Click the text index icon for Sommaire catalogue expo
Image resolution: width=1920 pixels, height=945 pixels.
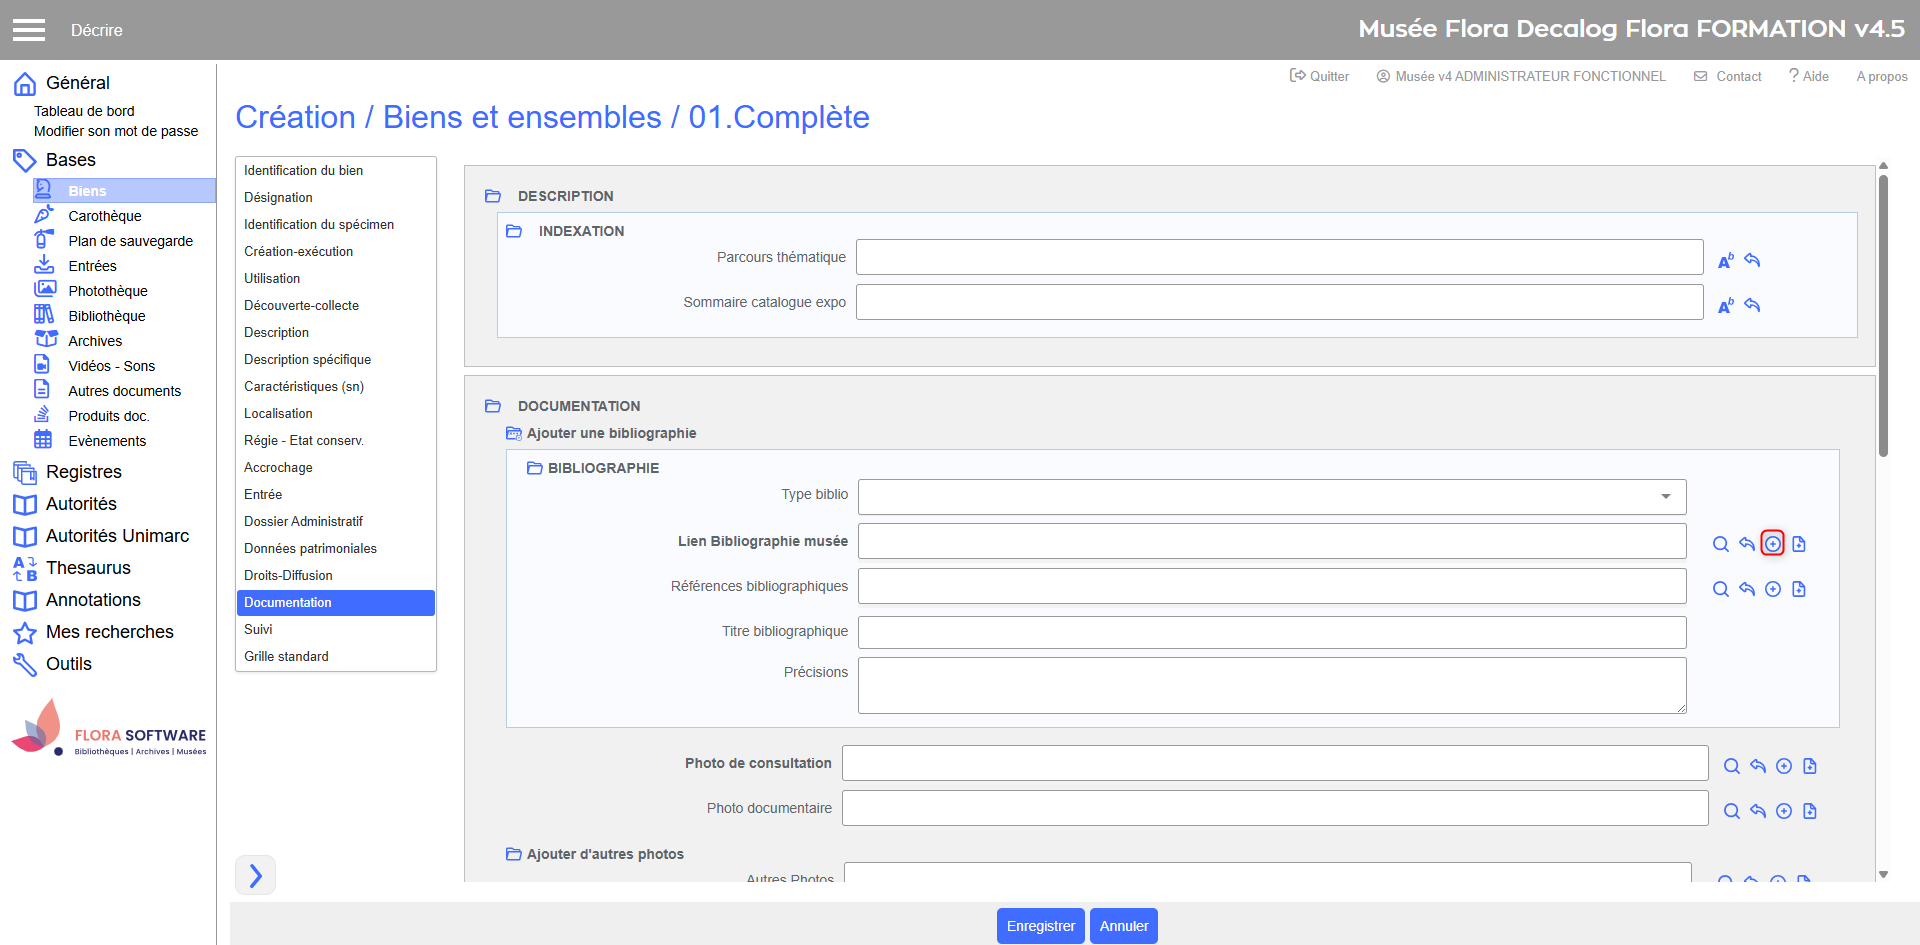tap(1725, 306)
